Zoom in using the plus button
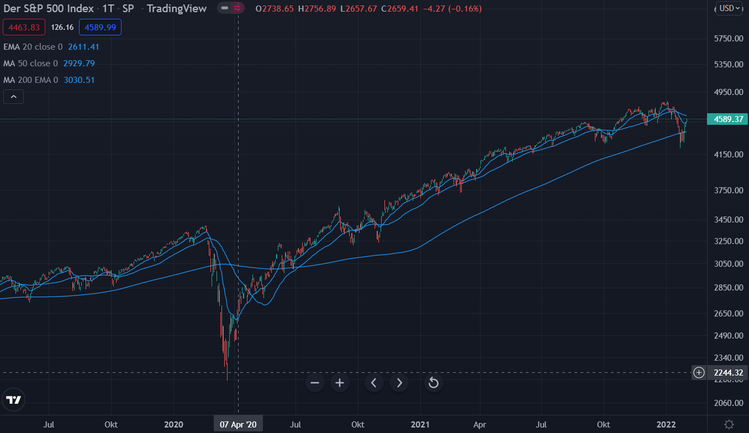The width and height of the screenshot is (749, 433). (340, 382)
